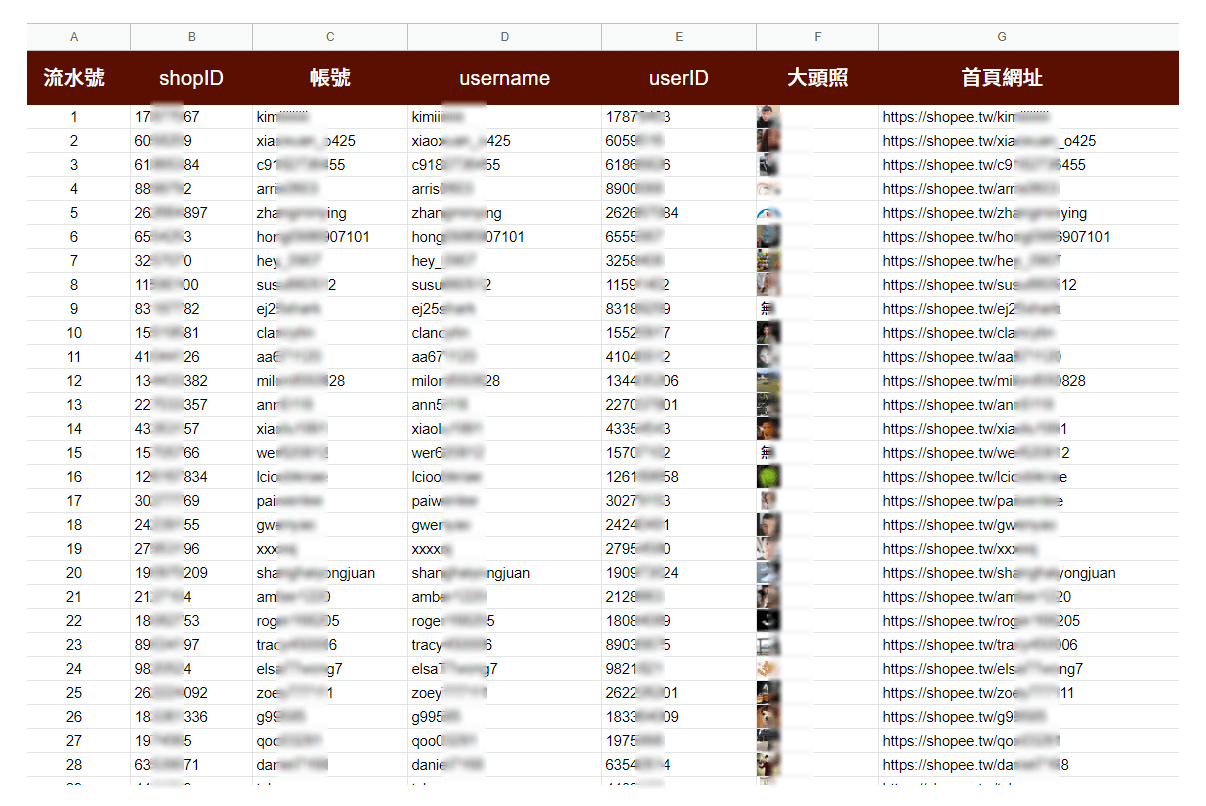
Task: Select column A header letter
Action: tap(74, 37)
